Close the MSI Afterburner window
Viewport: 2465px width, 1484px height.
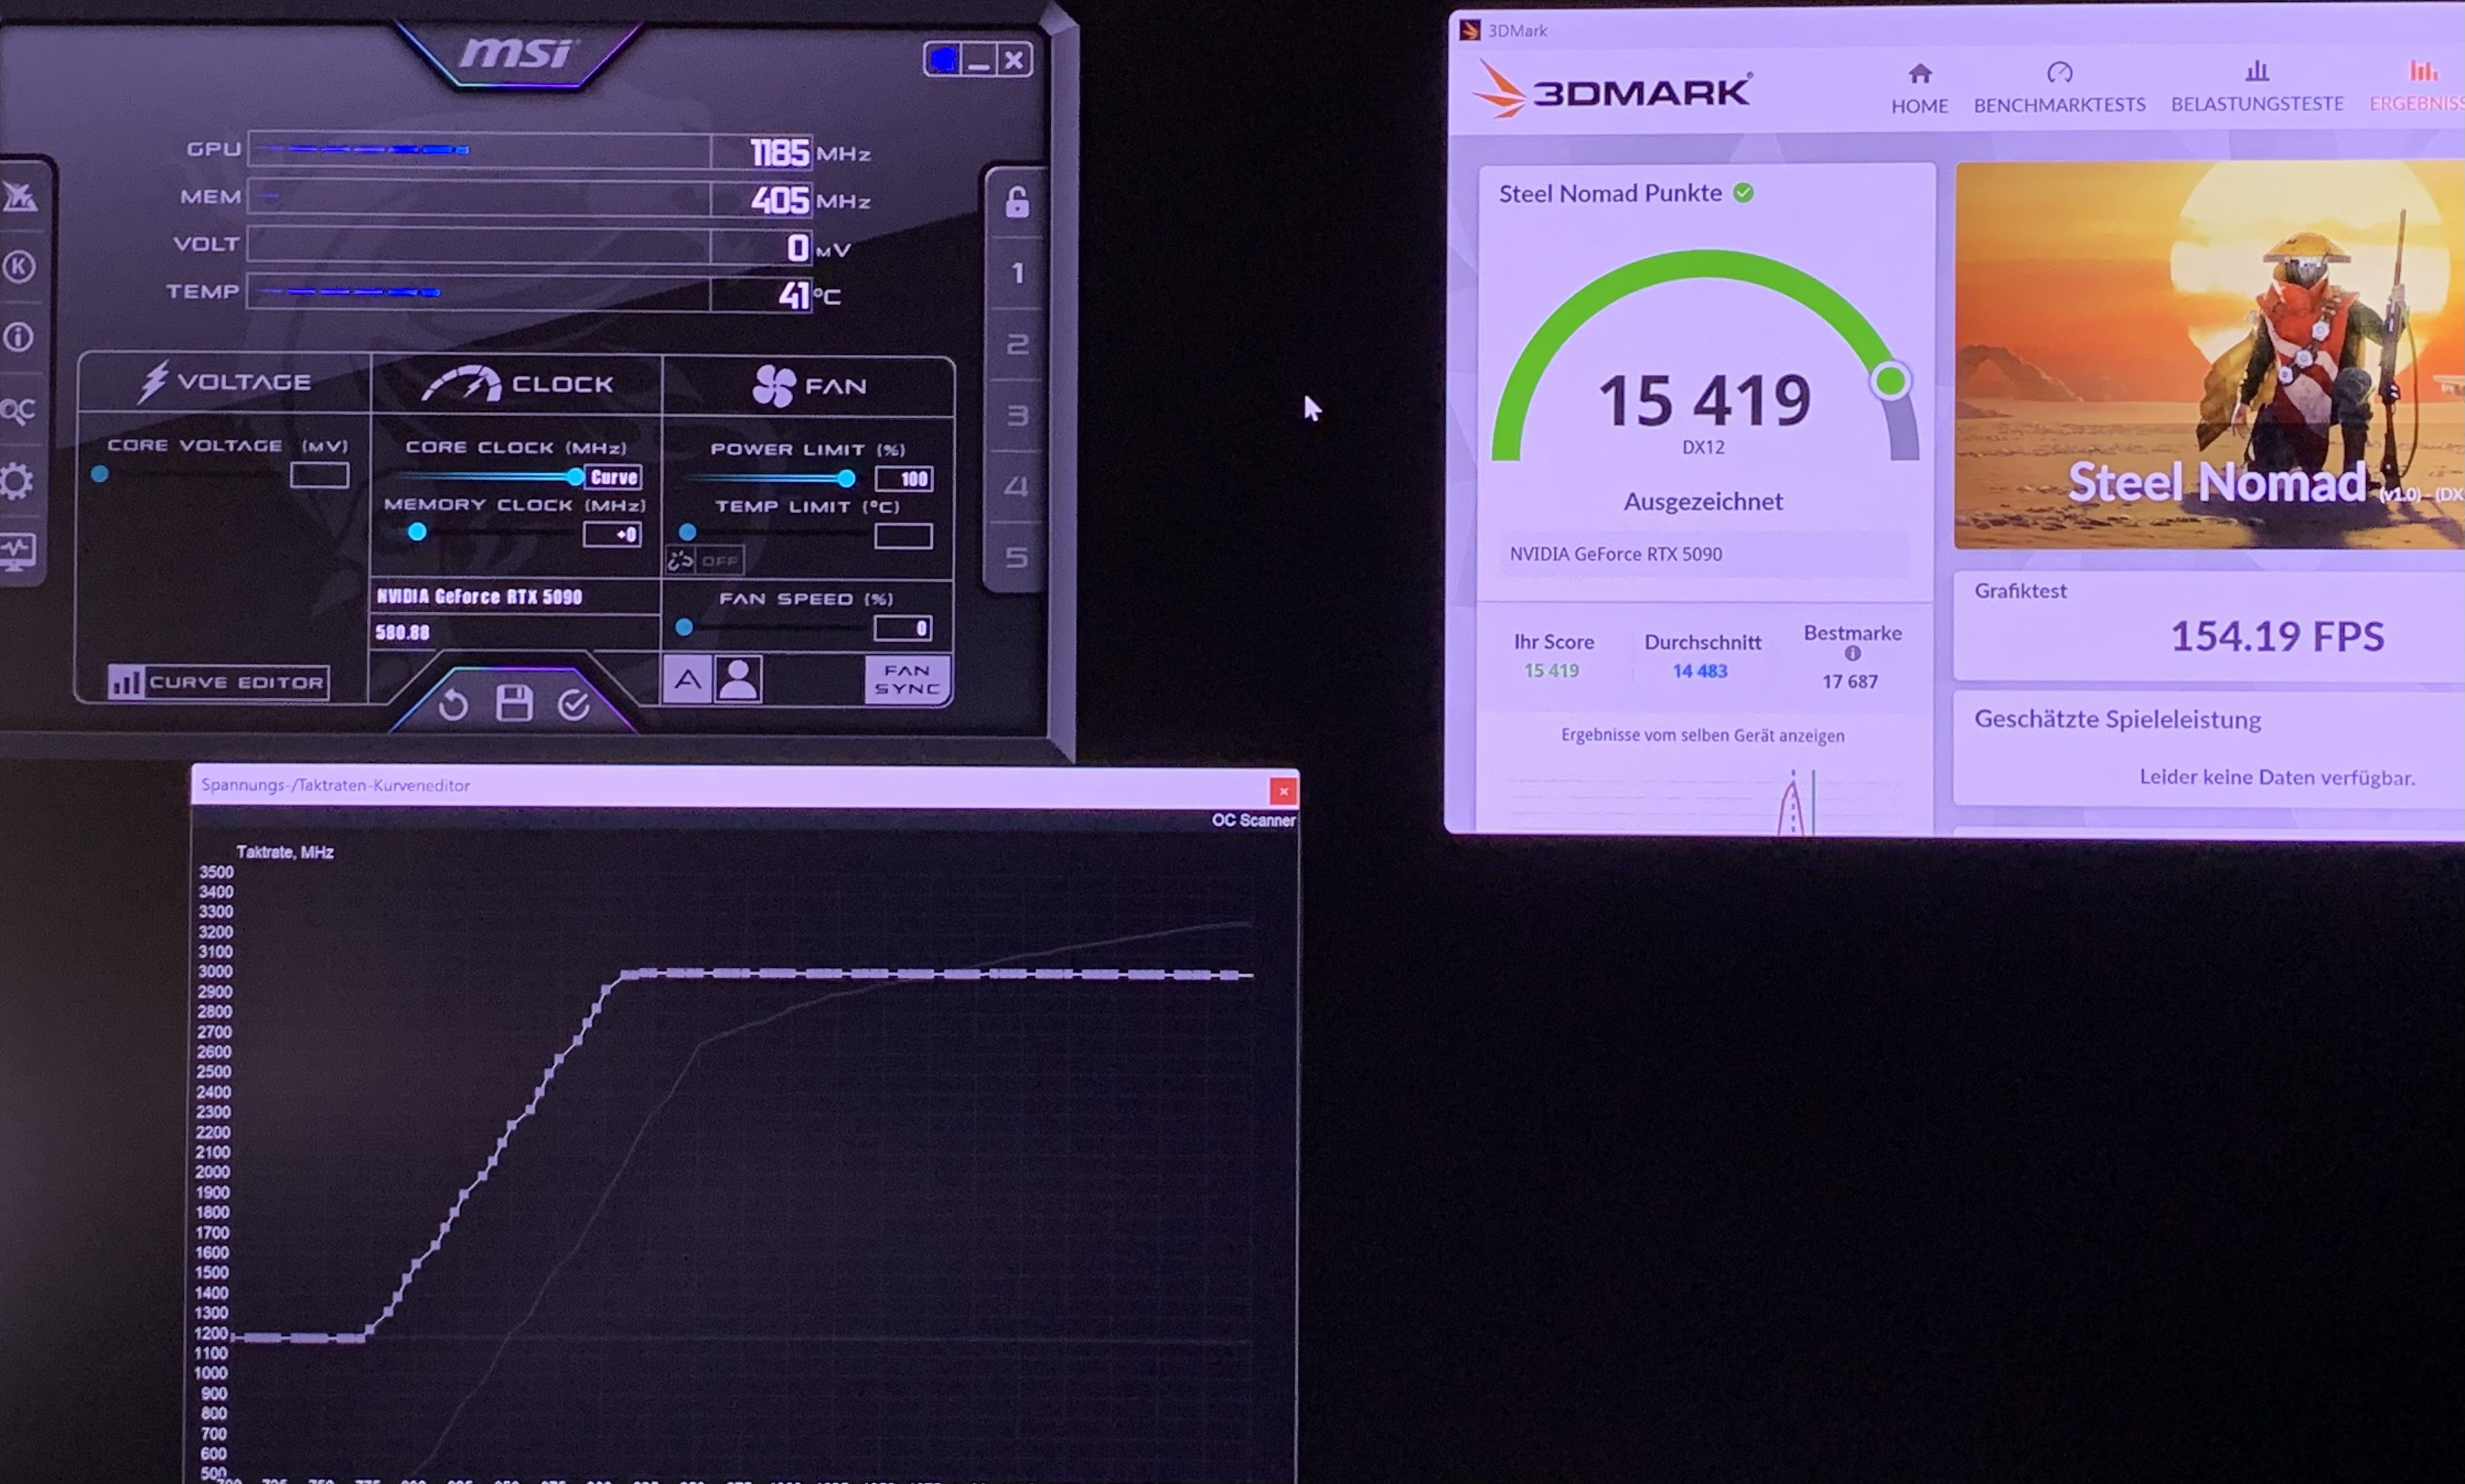[1014, 60]
